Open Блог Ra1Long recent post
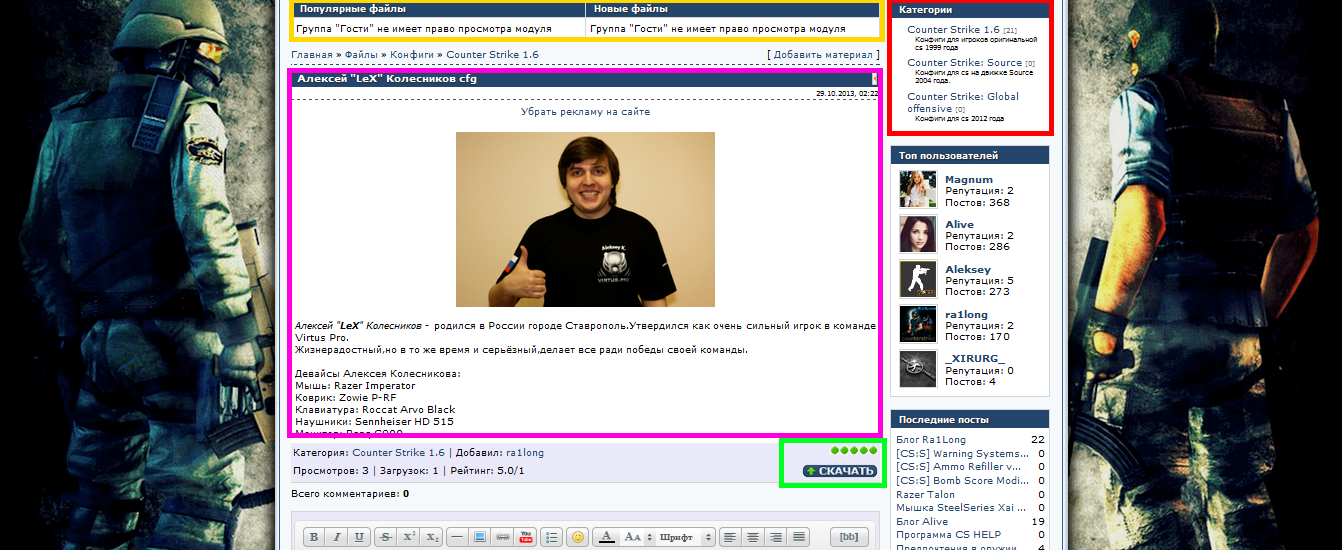This screenshot has width=1342, height=550. (931, 440)
